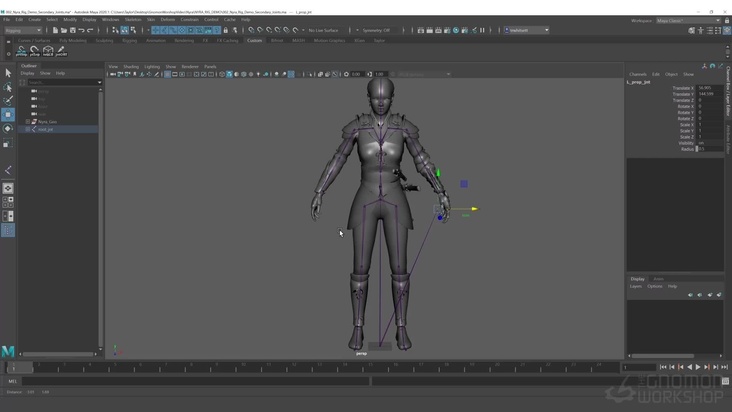The width and height of the screenshot is (732, 412).
Task: Open Layers menu in Layer Editor
Action: (x=636, y=286)
